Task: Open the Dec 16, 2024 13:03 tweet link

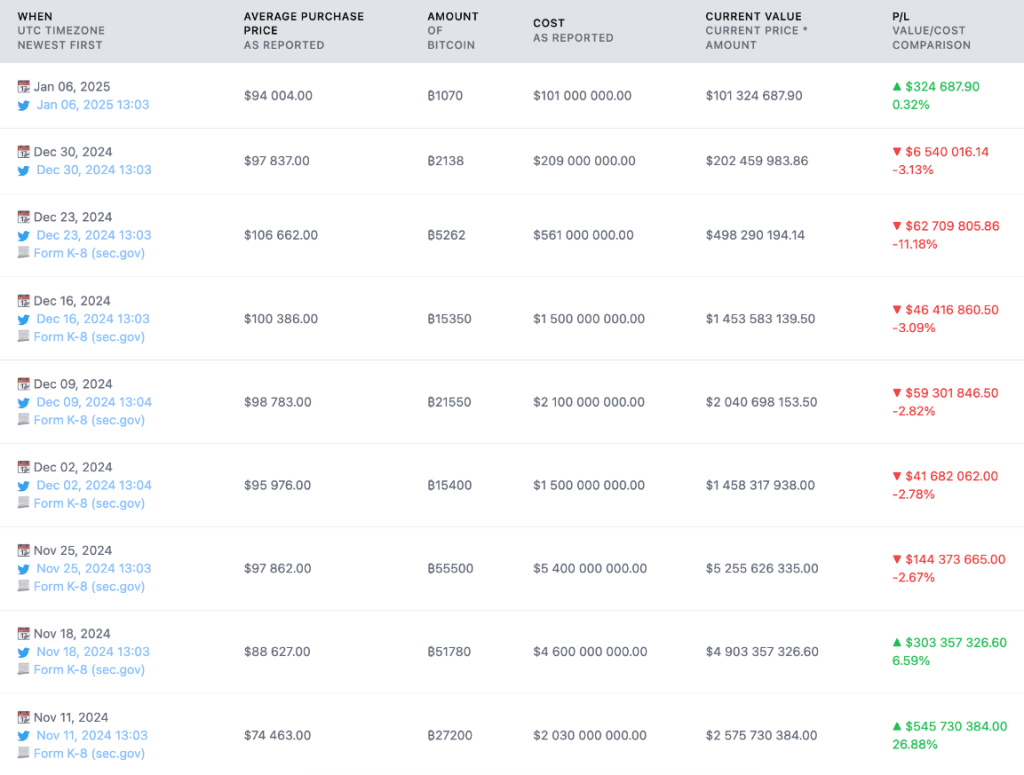Action: (x=93, y=319)
